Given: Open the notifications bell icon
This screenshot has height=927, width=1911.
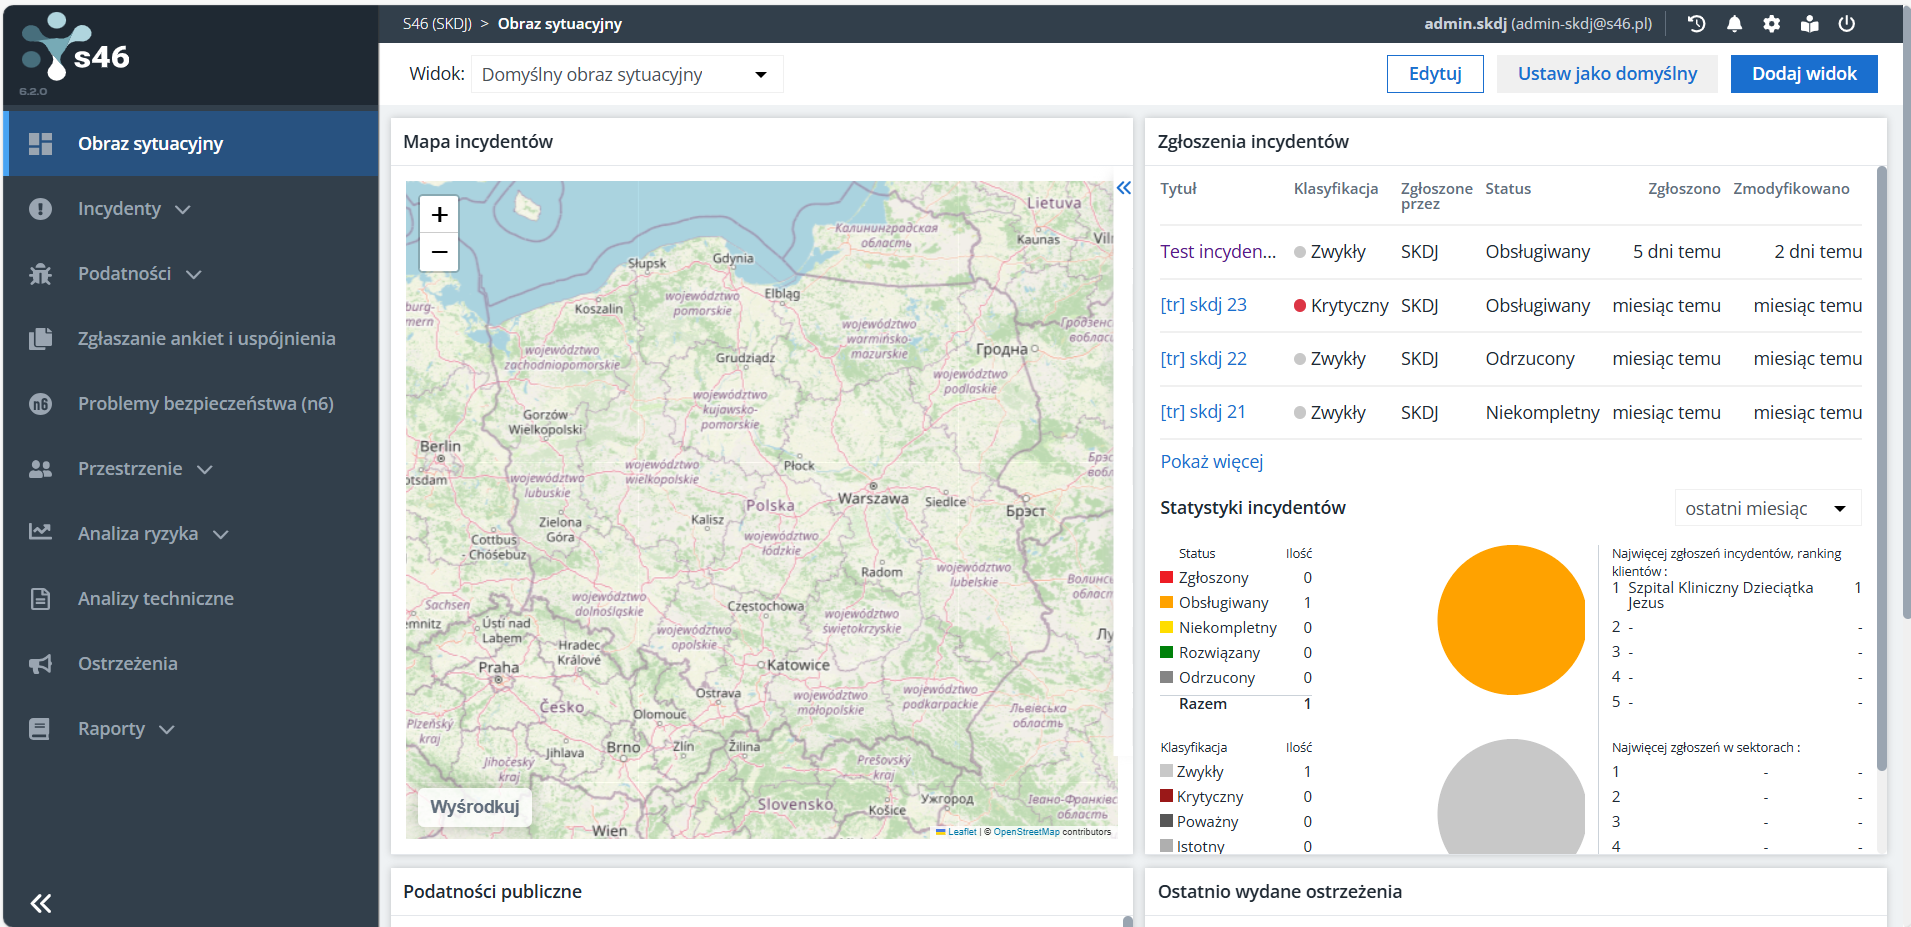Looking at the screenshot, I should (x=1734, y=24).
